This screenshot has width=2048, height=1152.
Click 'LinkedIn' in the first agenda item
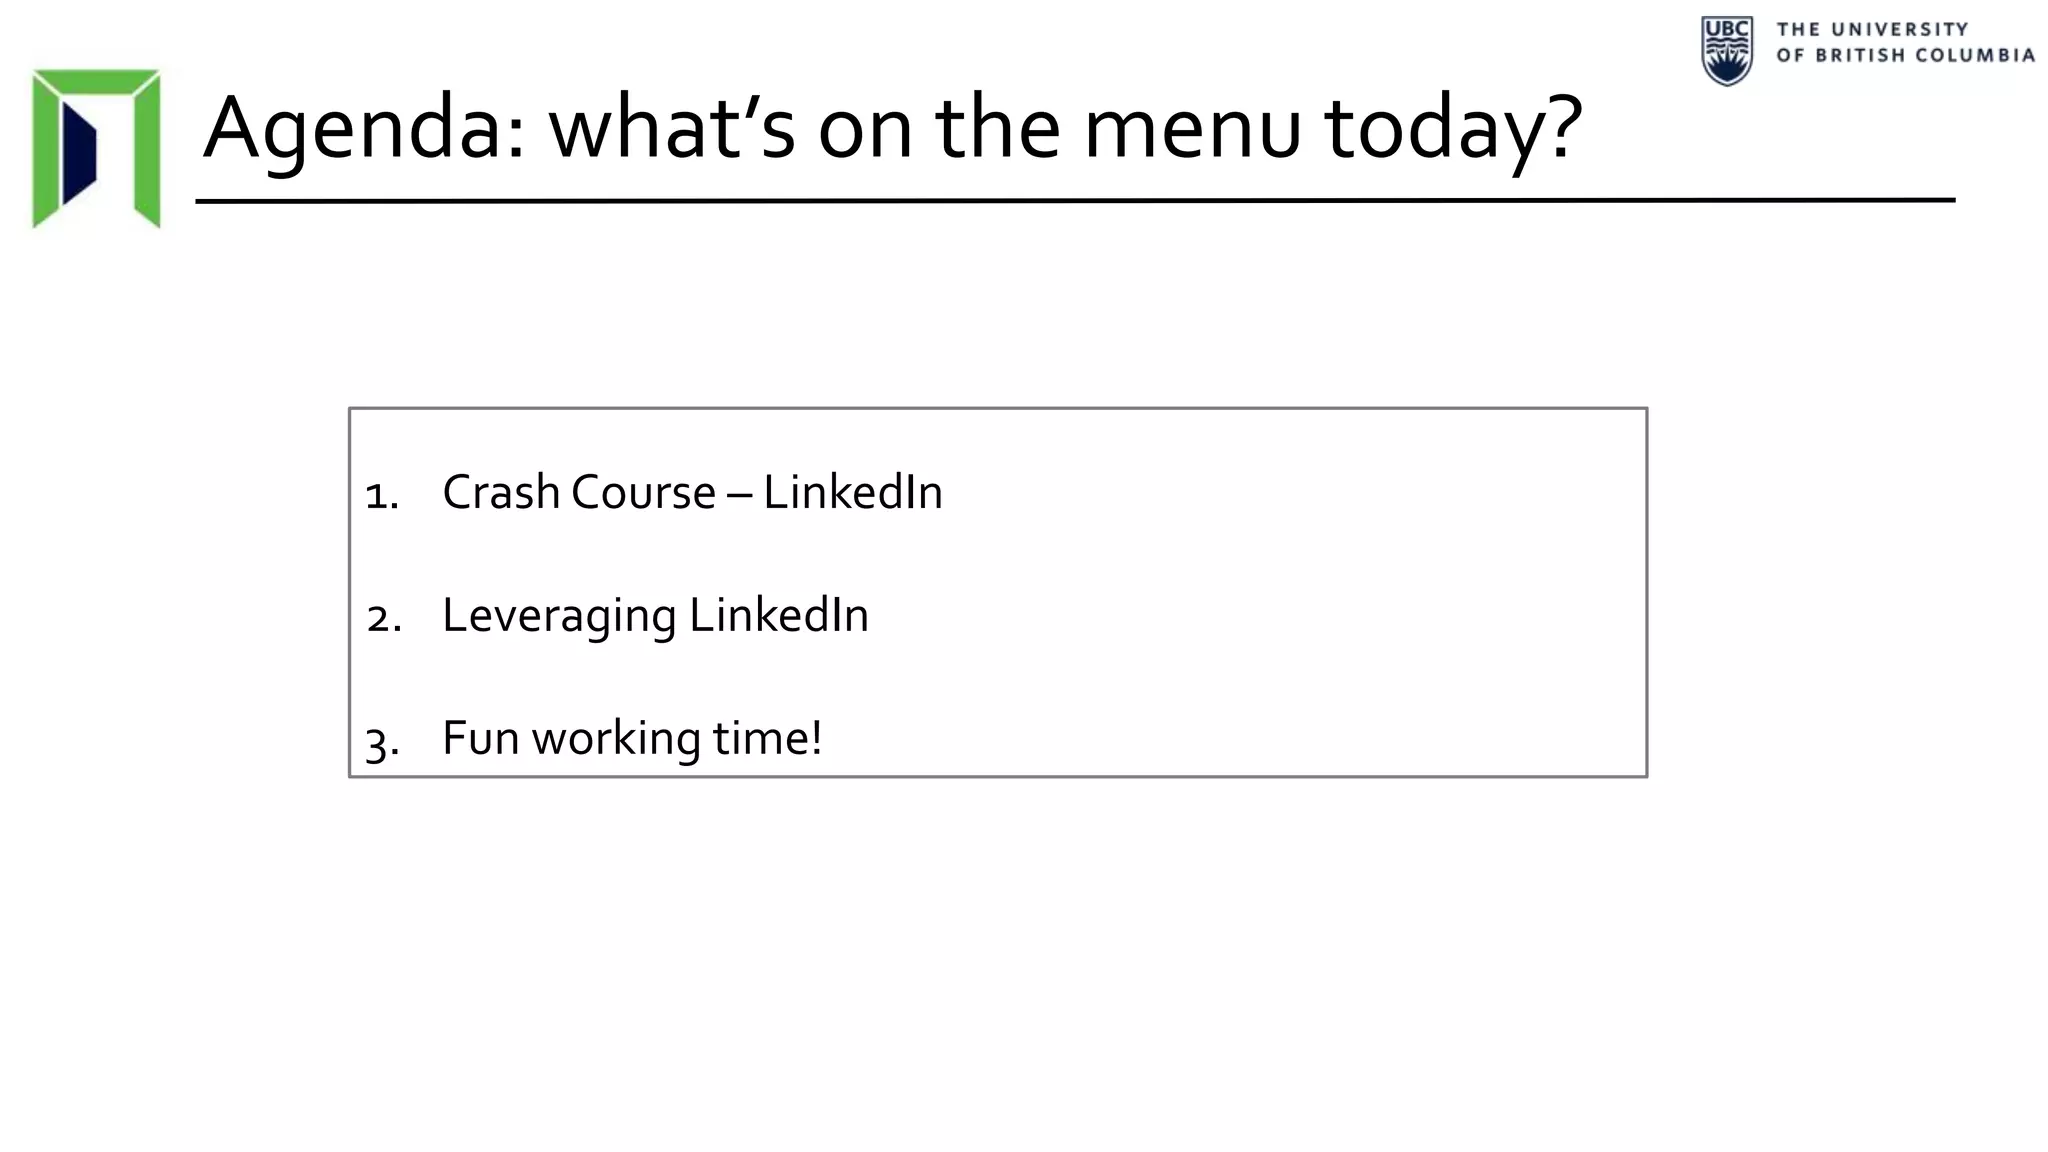pyautogui.click(x=853, y=492)
